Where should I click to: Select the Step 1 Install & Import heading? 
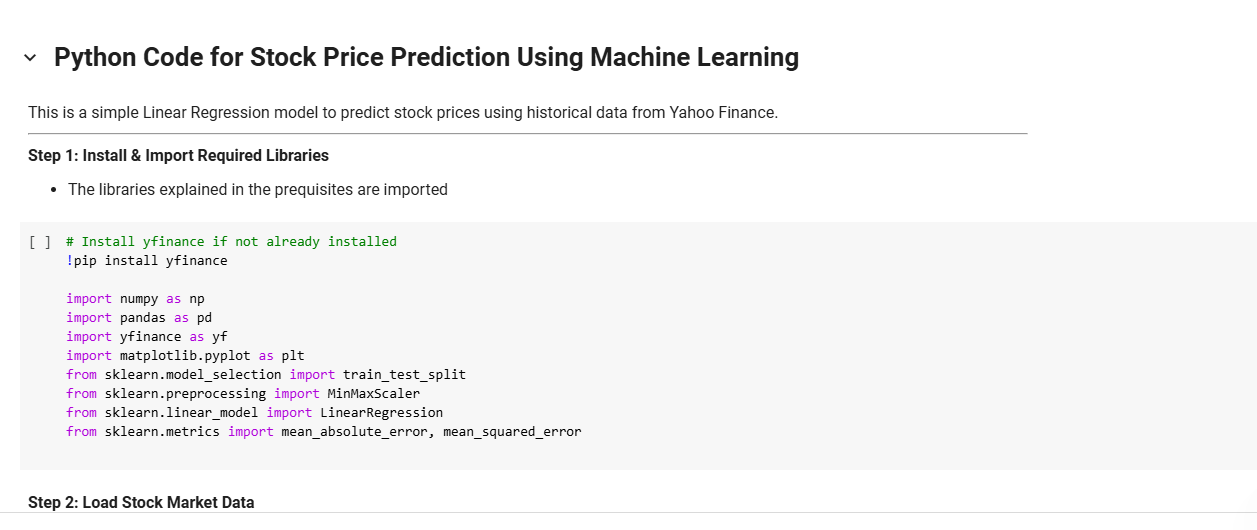[178, 155]
